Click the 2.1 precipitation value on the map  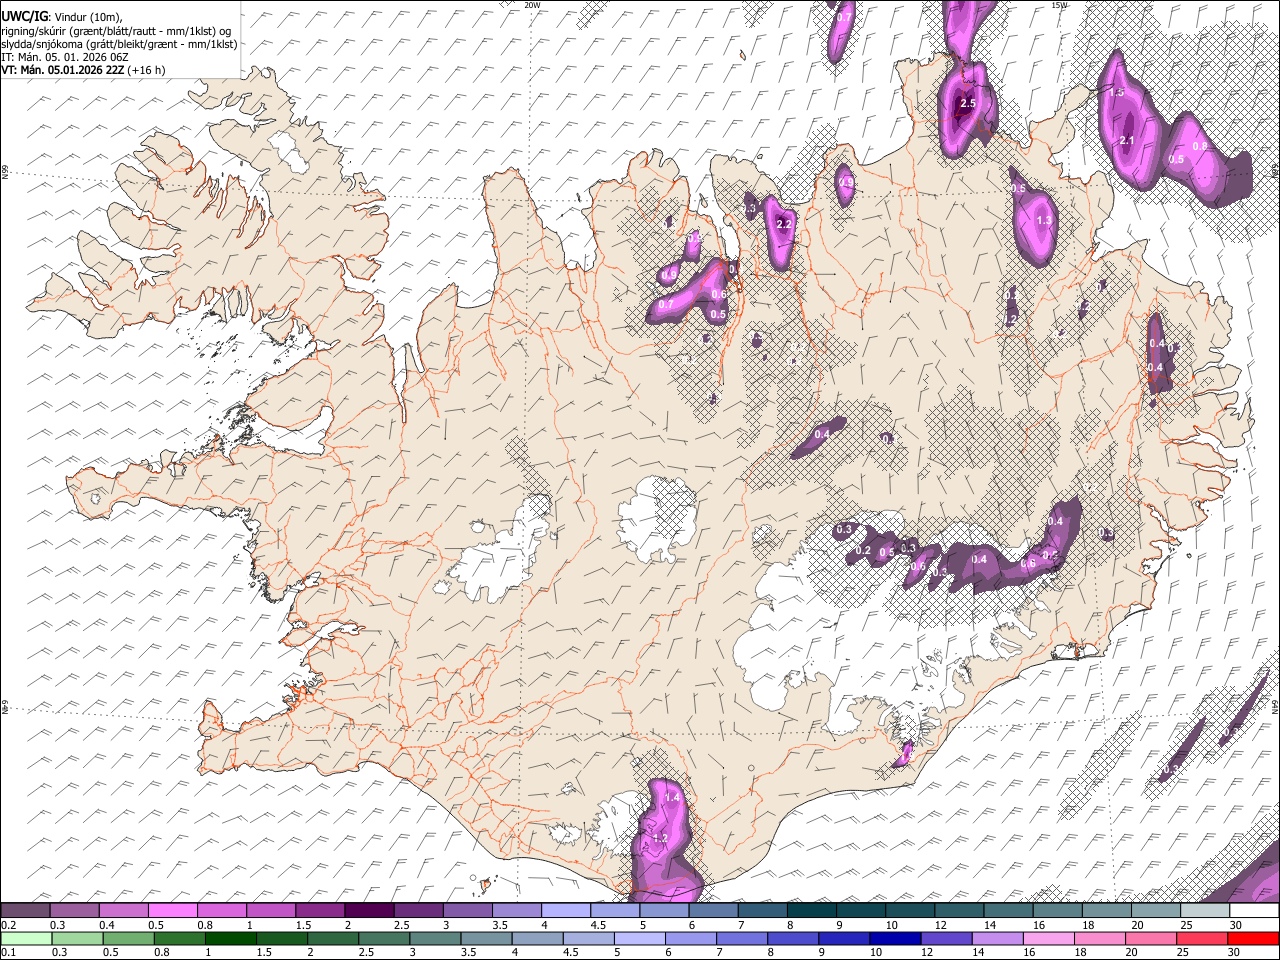click(x=1127, y=140)
